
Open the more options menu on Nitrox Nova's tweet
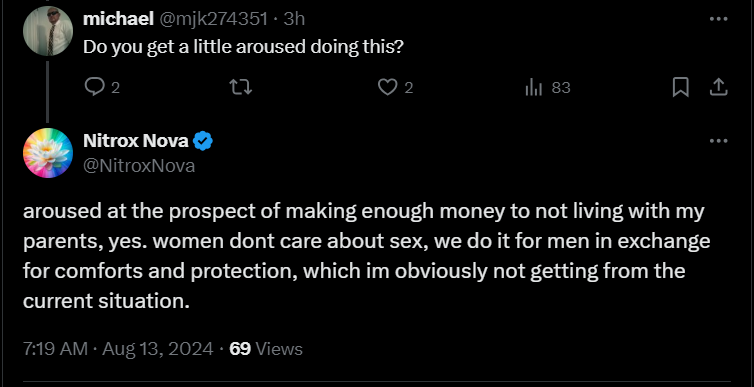(x=718, y=141)
